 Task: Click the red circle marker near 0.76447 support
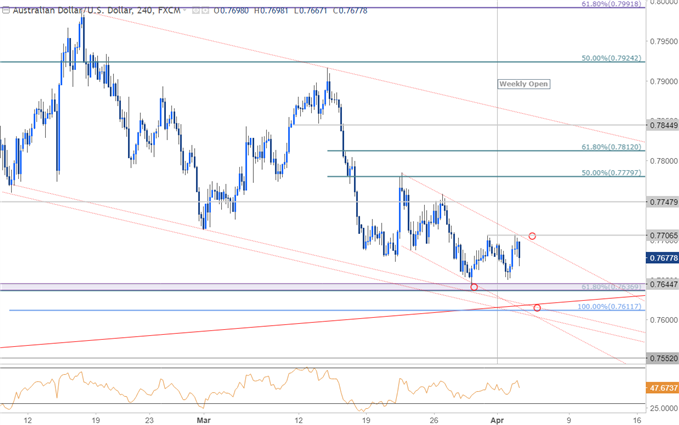click(x=474, y=287)
